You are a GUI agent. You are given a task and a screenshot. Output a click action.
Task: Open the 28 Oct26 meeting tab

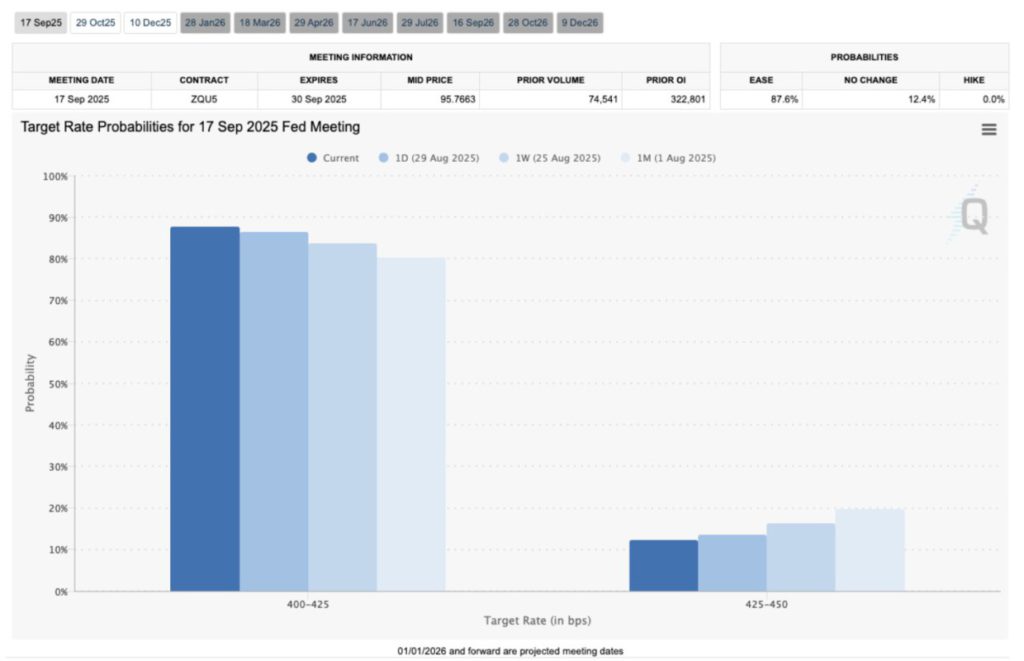pyautogui.click(x=527, y=22)
